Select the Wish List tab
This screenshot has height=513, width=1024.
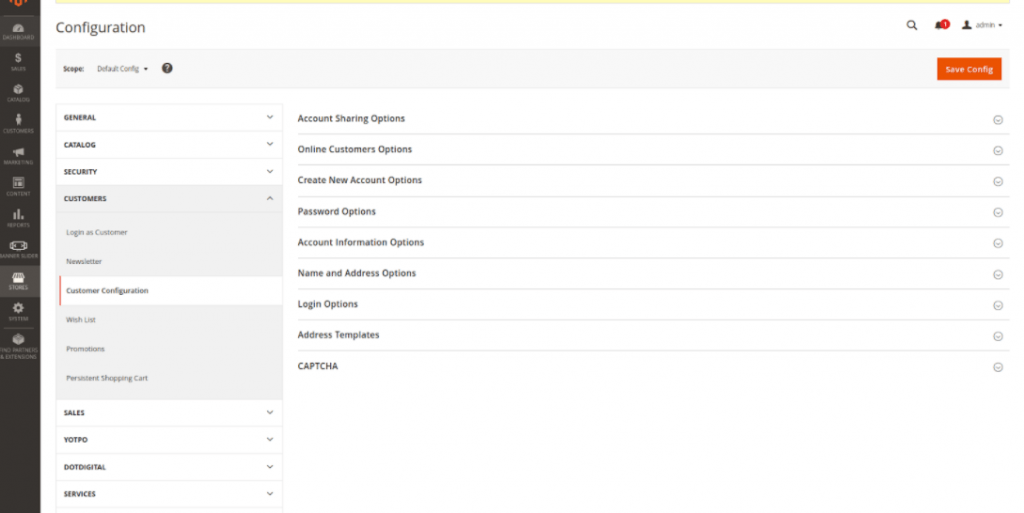pyautogui.click(x=81, y=320)
